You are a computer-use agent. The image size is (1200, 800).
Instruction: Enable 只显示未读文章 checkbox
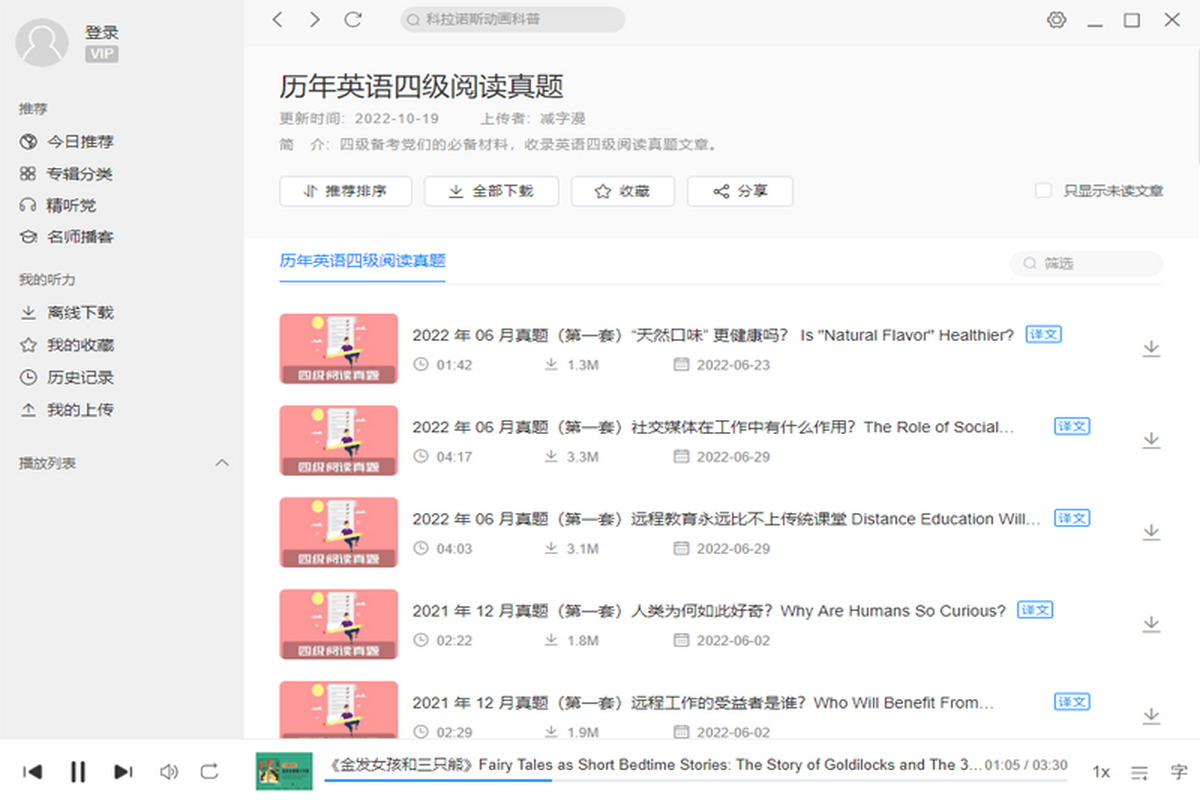pos(1043,191)
